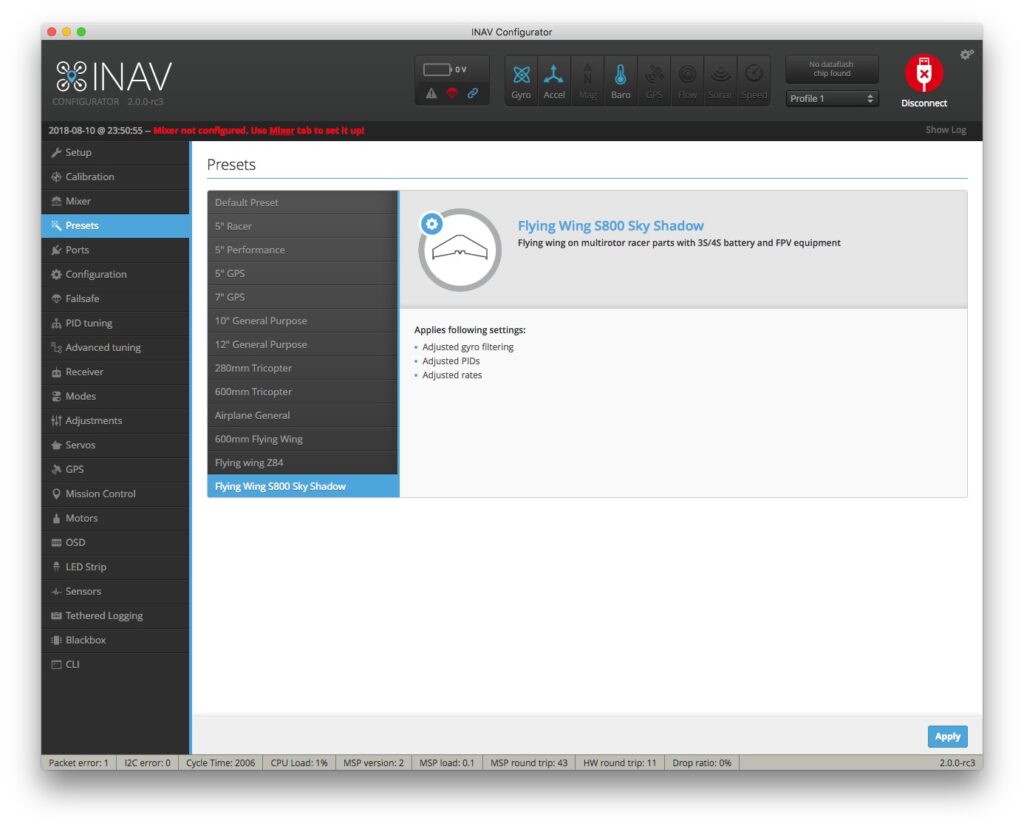The height and width of the screenshot is (829, 1024).
Task: Switch to the PID tuning tab
Action: [x=88, y=323]
